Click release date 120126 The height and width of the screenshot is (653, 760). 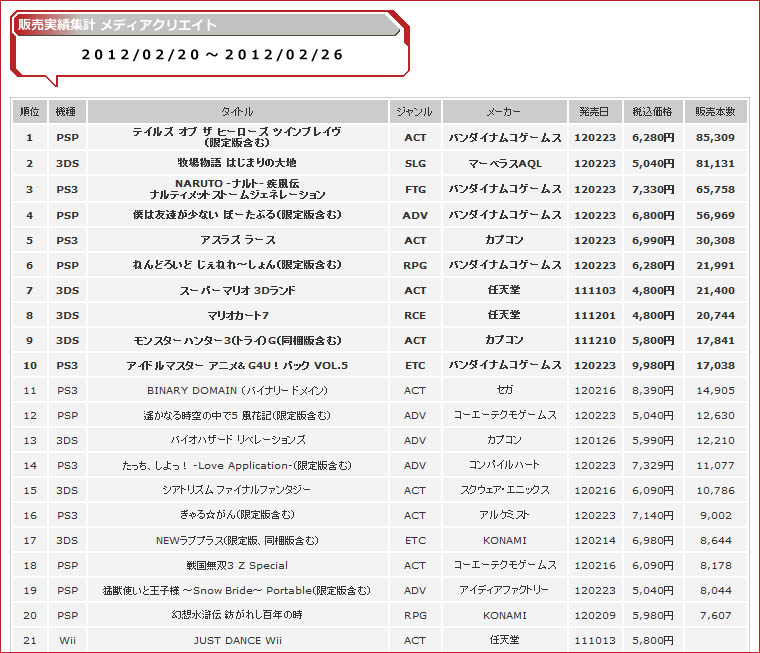[x=595, y=441]
